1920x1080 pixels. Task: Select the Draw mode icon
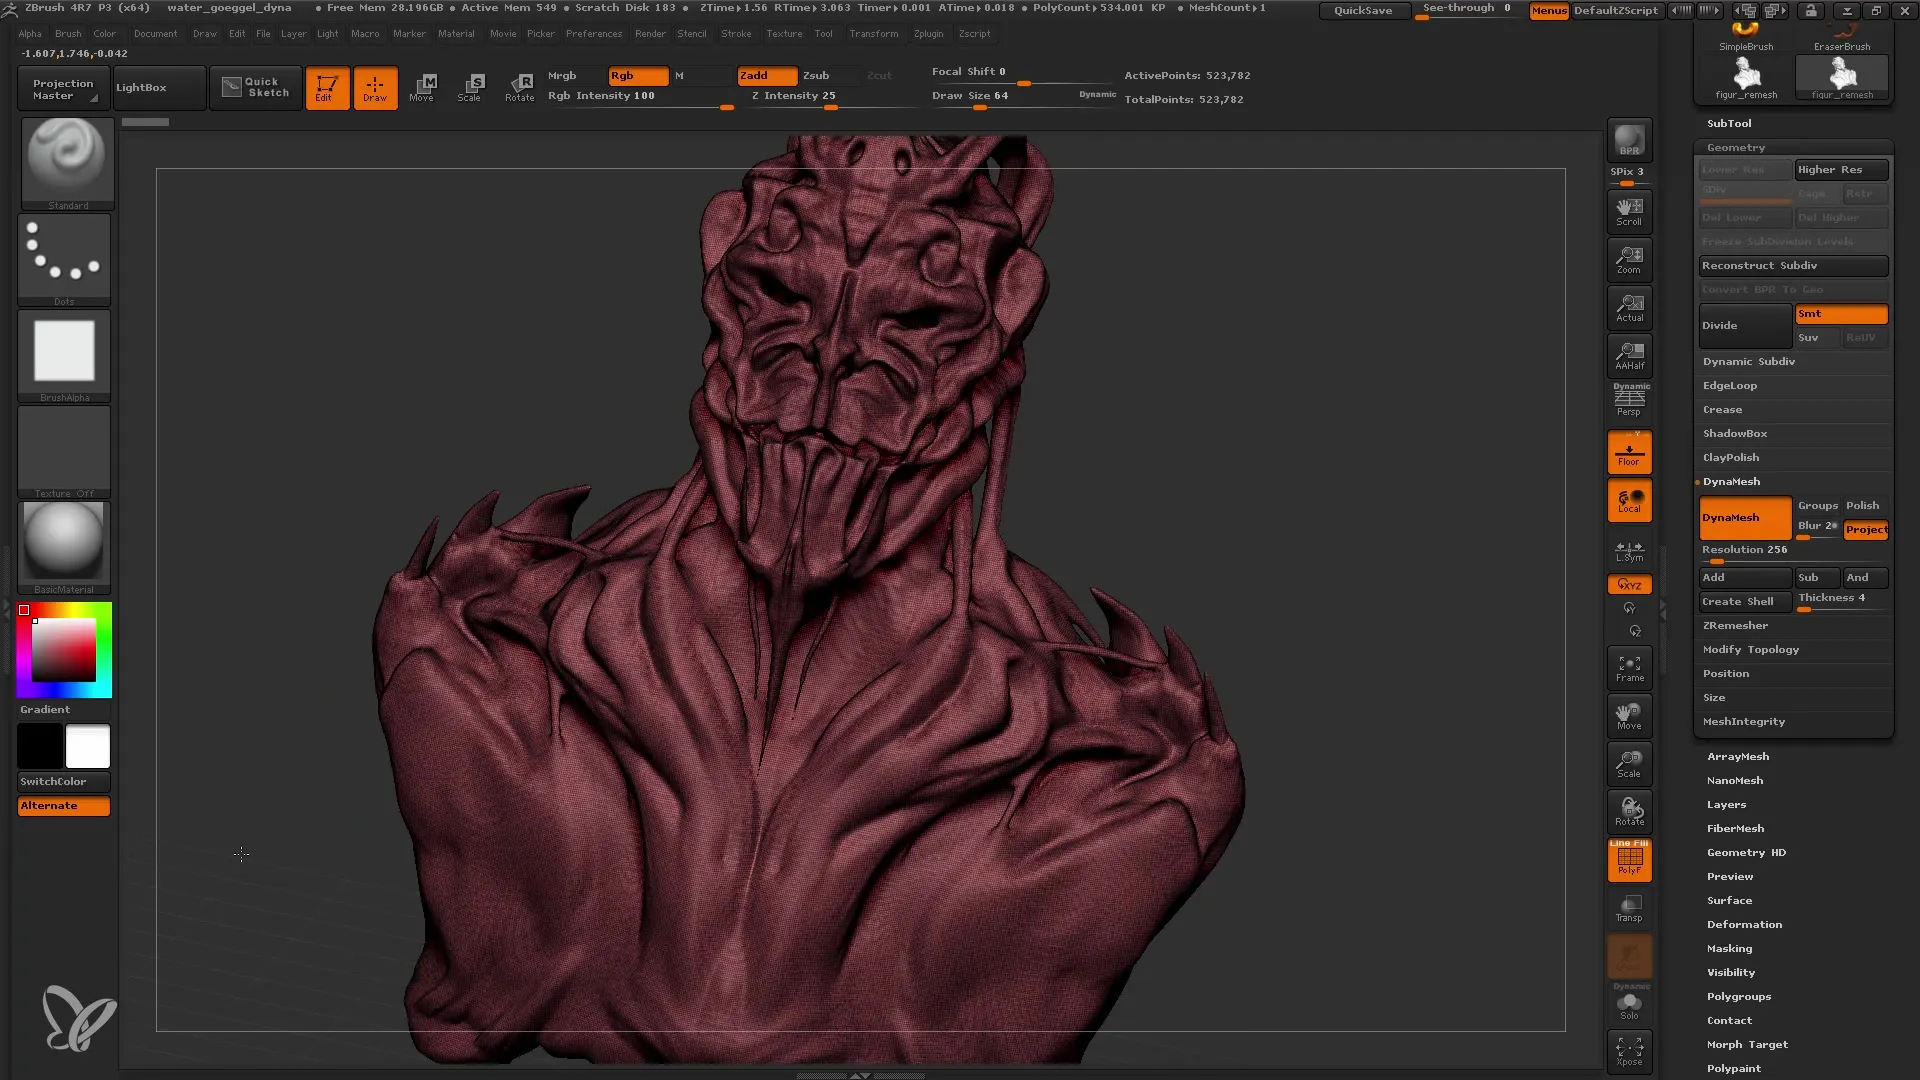pyautogui.click(x=375, y=87)
